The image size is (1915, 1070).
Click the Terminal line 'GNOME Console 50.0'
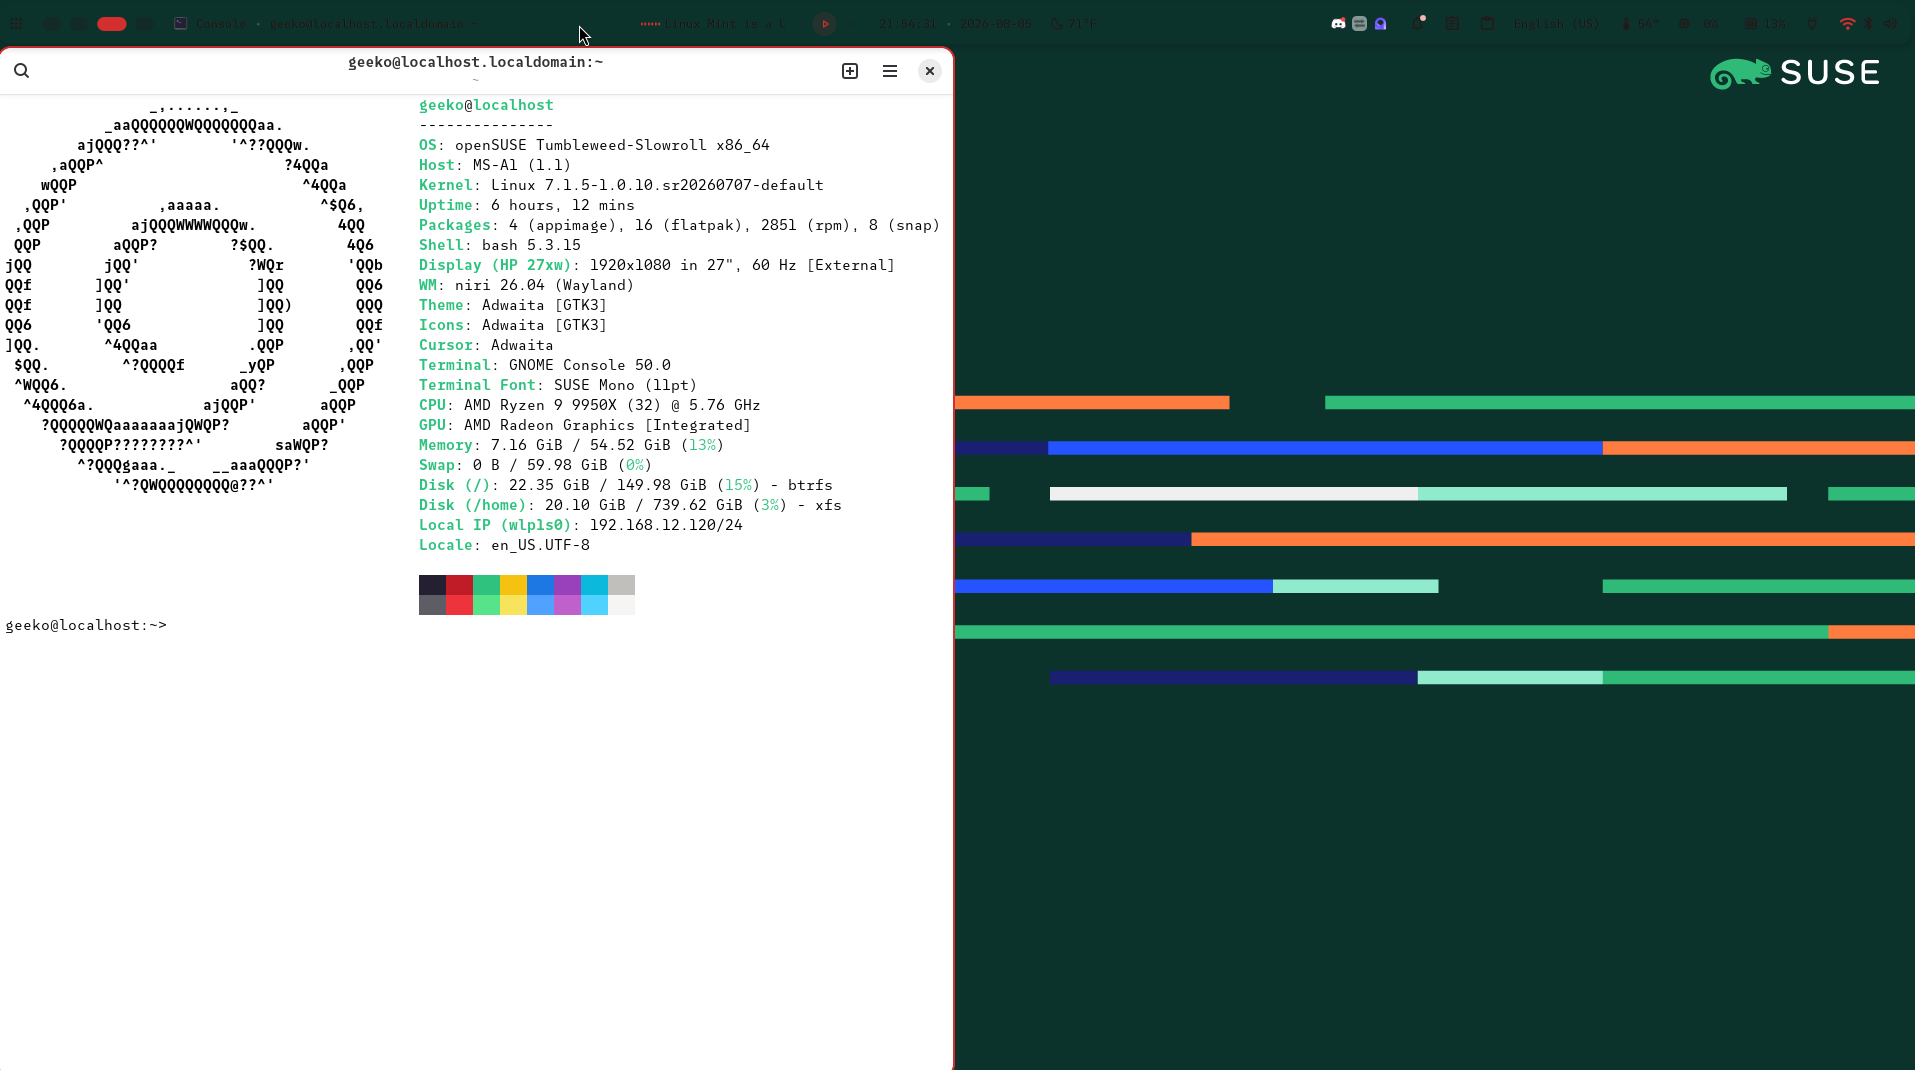pyautogui.click(x=545, y=365)
